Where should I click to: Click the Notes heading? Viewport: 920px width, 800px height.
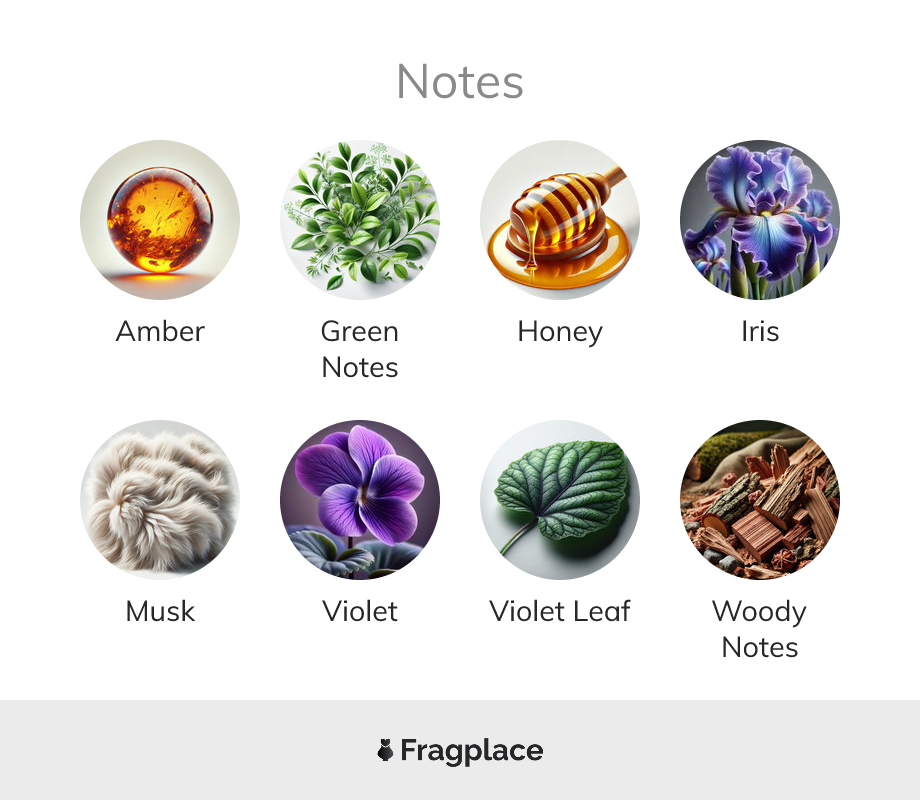pos(460,82)
